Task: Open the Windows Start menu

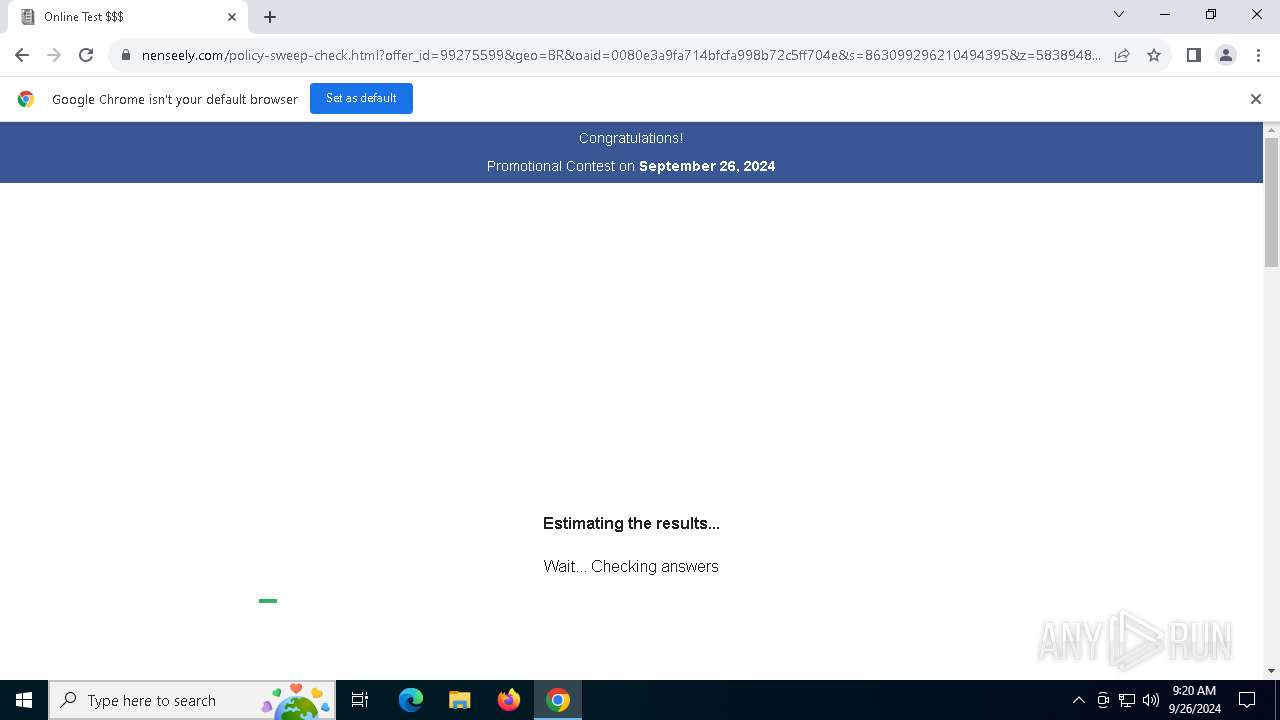Action: pyautogui.click(x=24, y=700)
